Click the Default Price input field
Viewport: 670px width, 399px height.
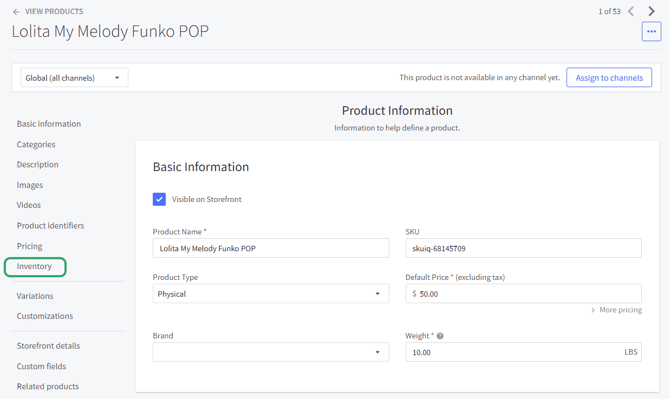tap(523, 293)
